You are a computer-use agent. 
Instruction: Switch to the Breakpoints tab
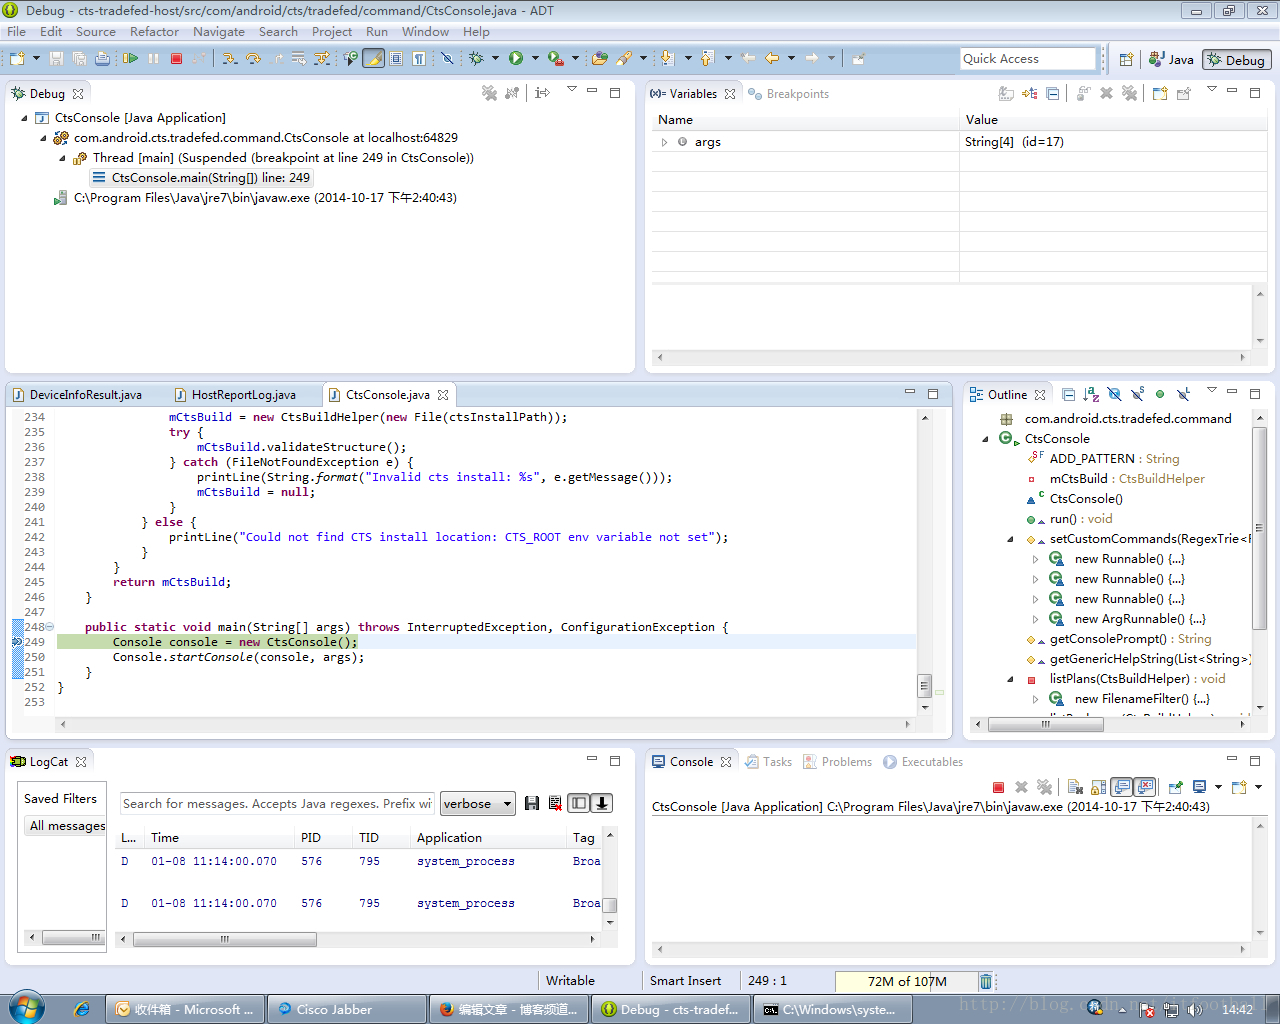[797, 94]
